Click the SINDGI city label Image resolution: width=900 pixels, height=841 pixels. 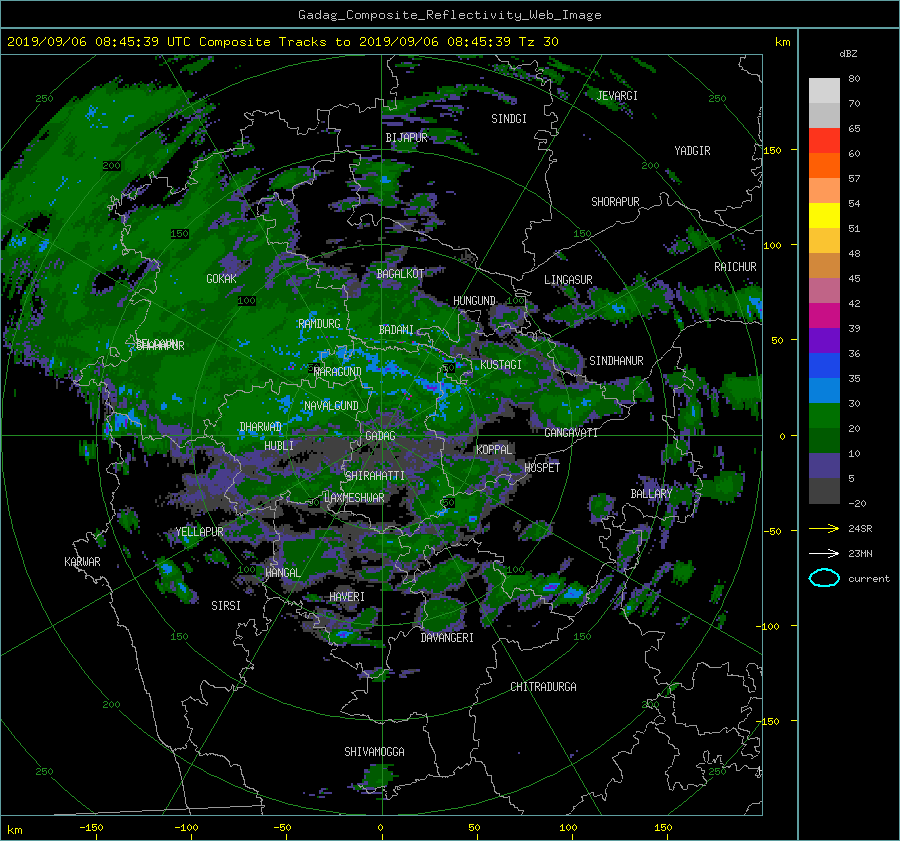(509, 119)
